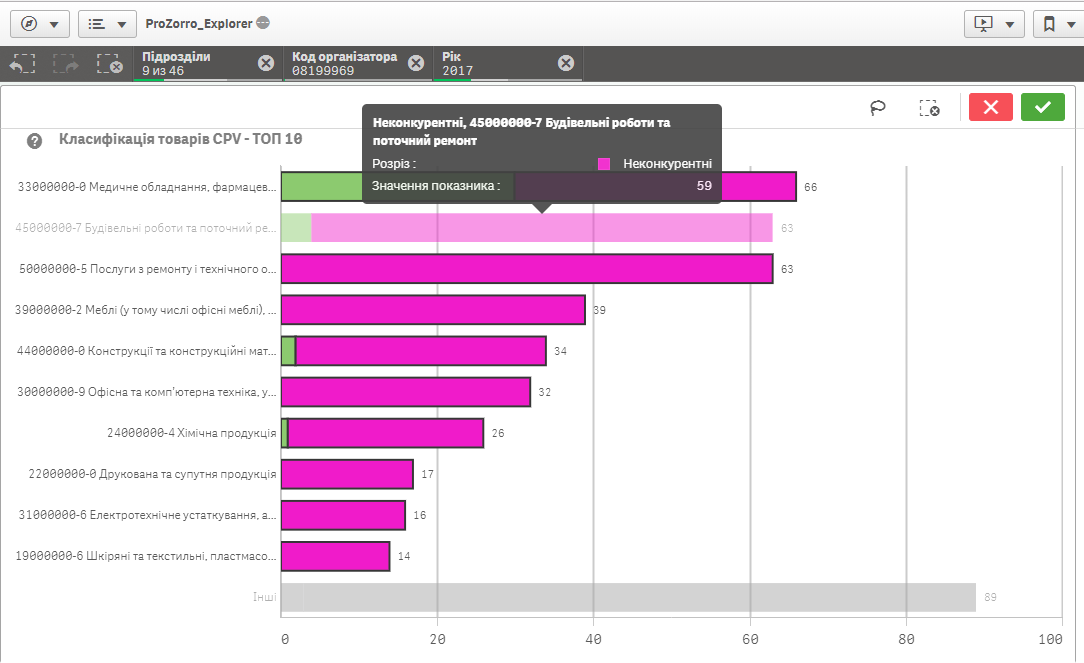Clear the chart's current selection
The width and height of the screenshot is (1084, 663).
[x=929, y=108]
